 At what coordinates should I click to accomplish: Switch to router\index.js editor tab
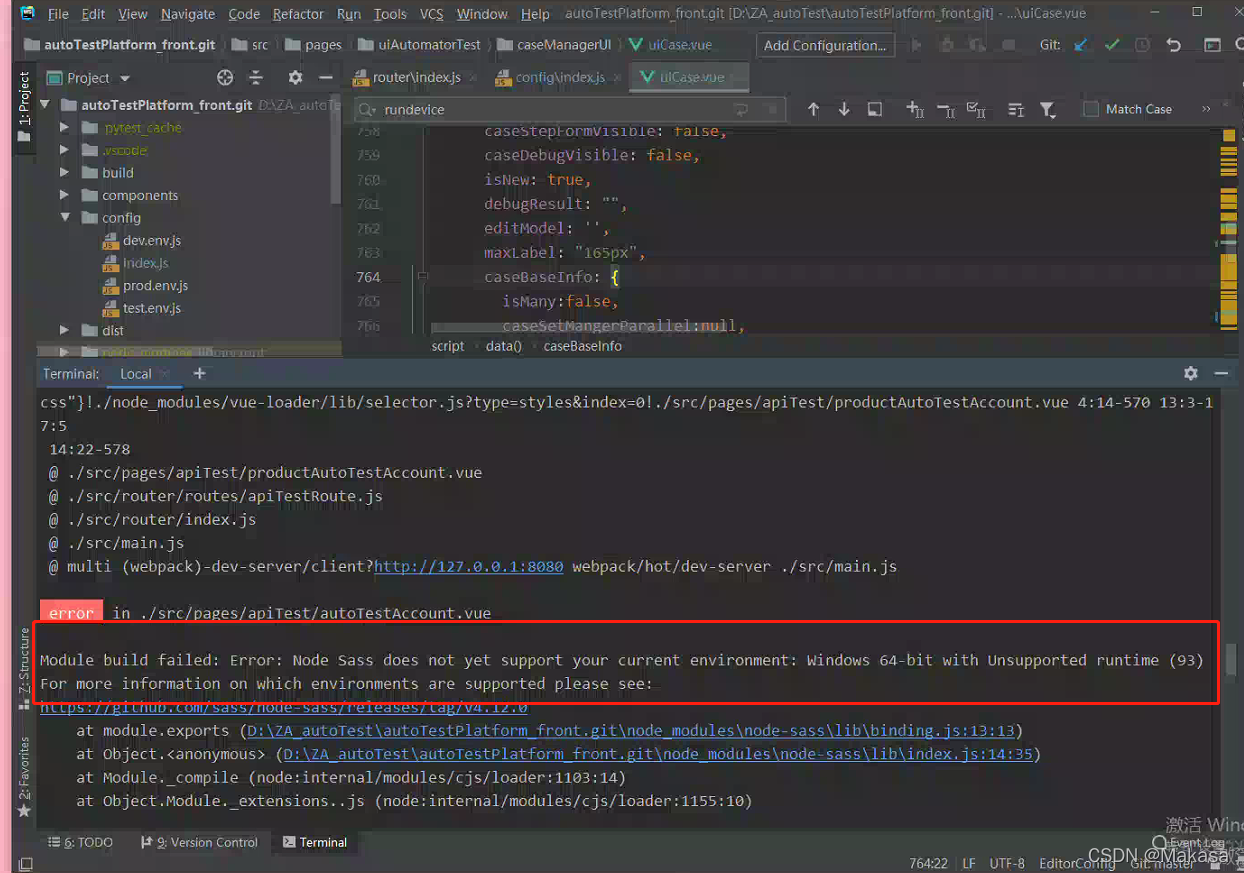(x=415, y=78)
